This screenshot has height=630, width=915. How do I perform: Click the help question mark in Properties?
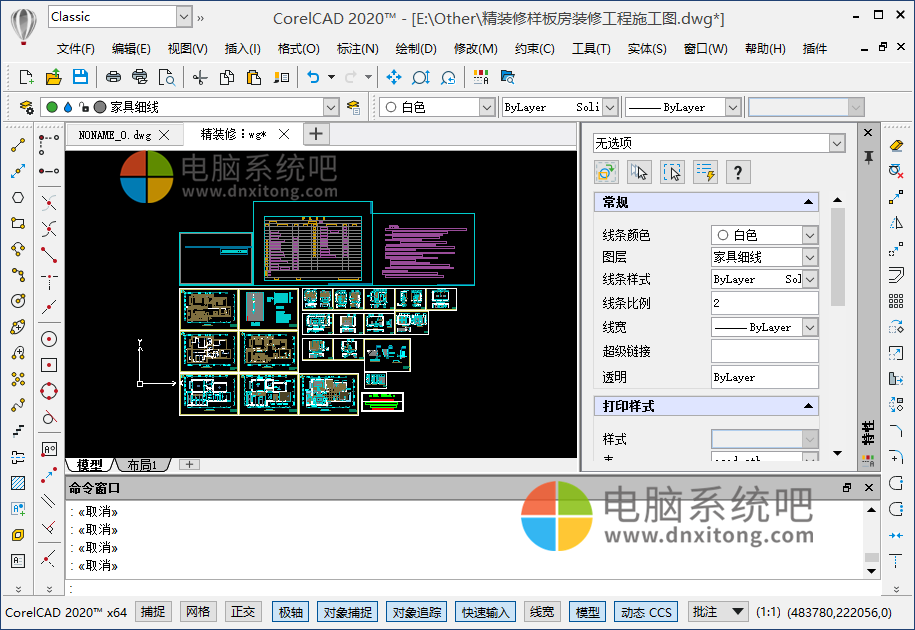coord(738,172)
